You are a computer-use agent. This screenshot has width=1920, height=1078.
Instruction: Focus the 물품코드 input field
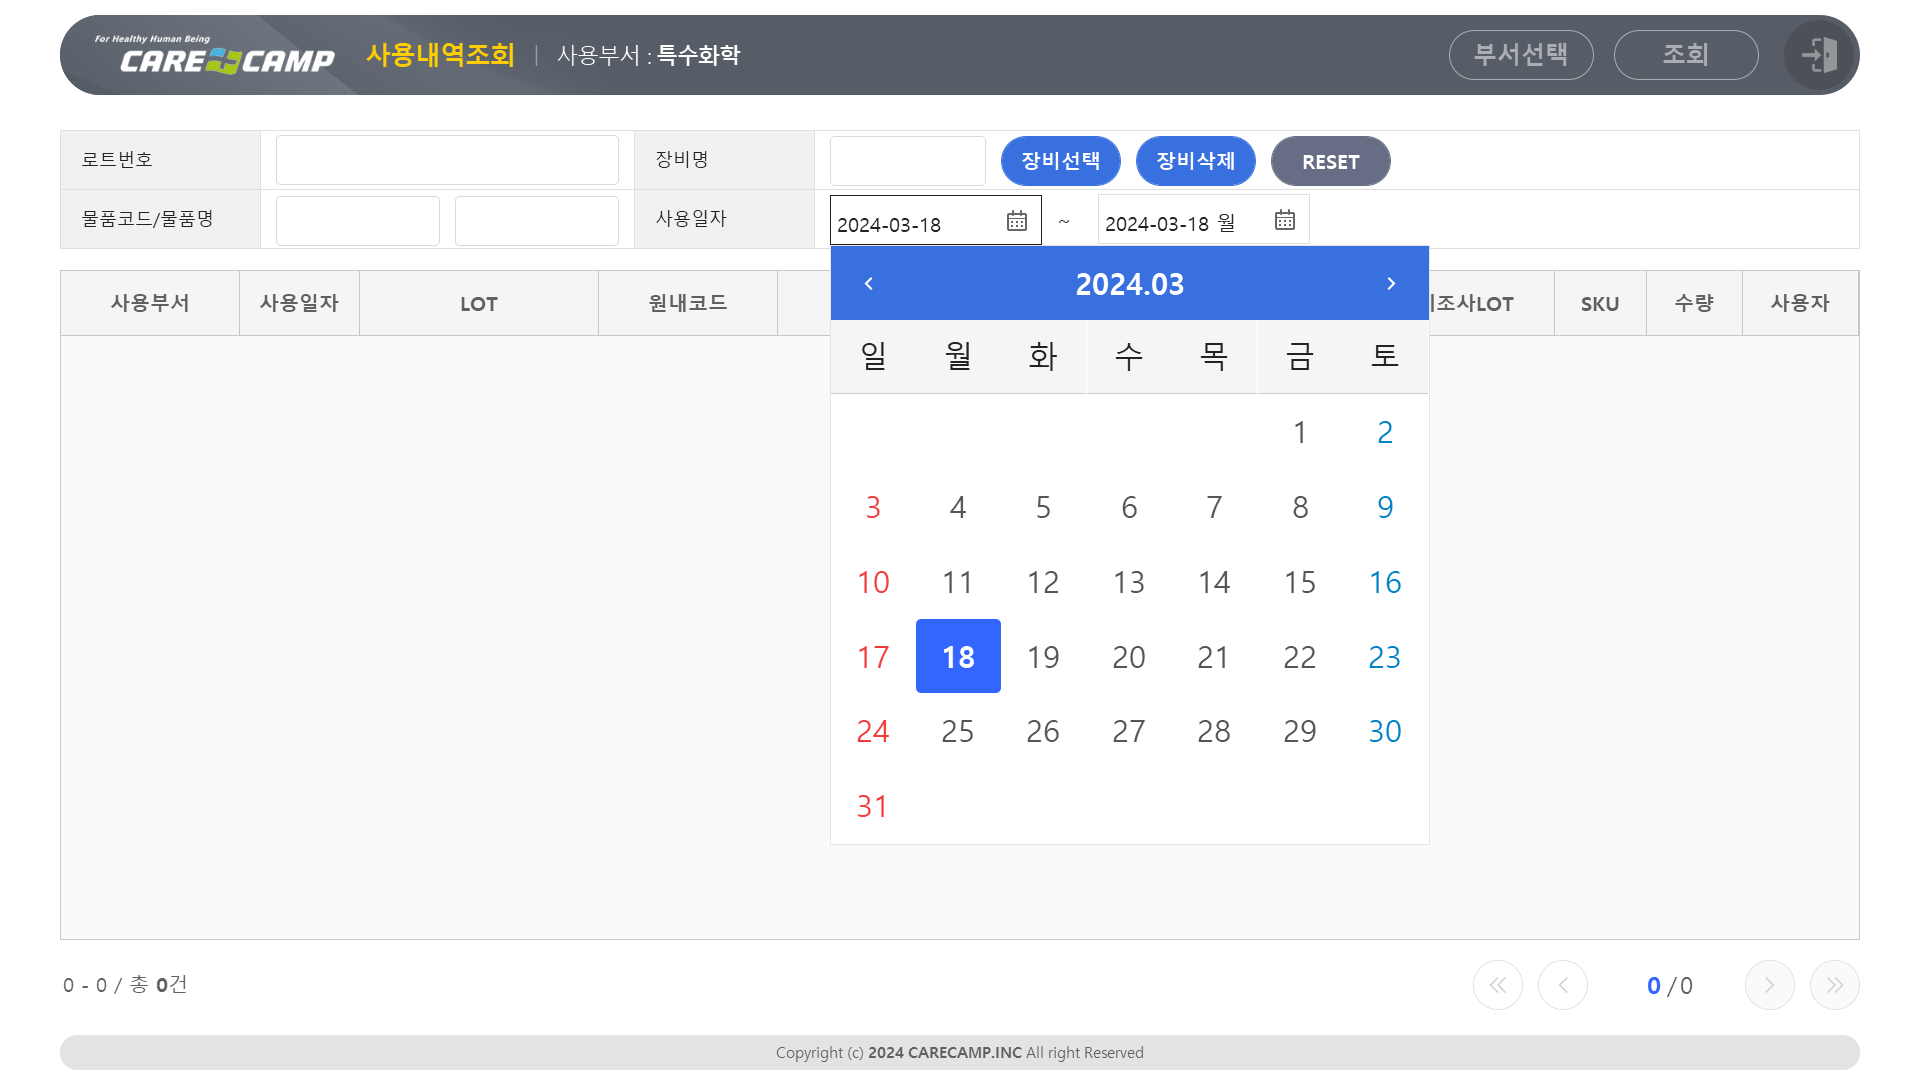pos(358,221)
